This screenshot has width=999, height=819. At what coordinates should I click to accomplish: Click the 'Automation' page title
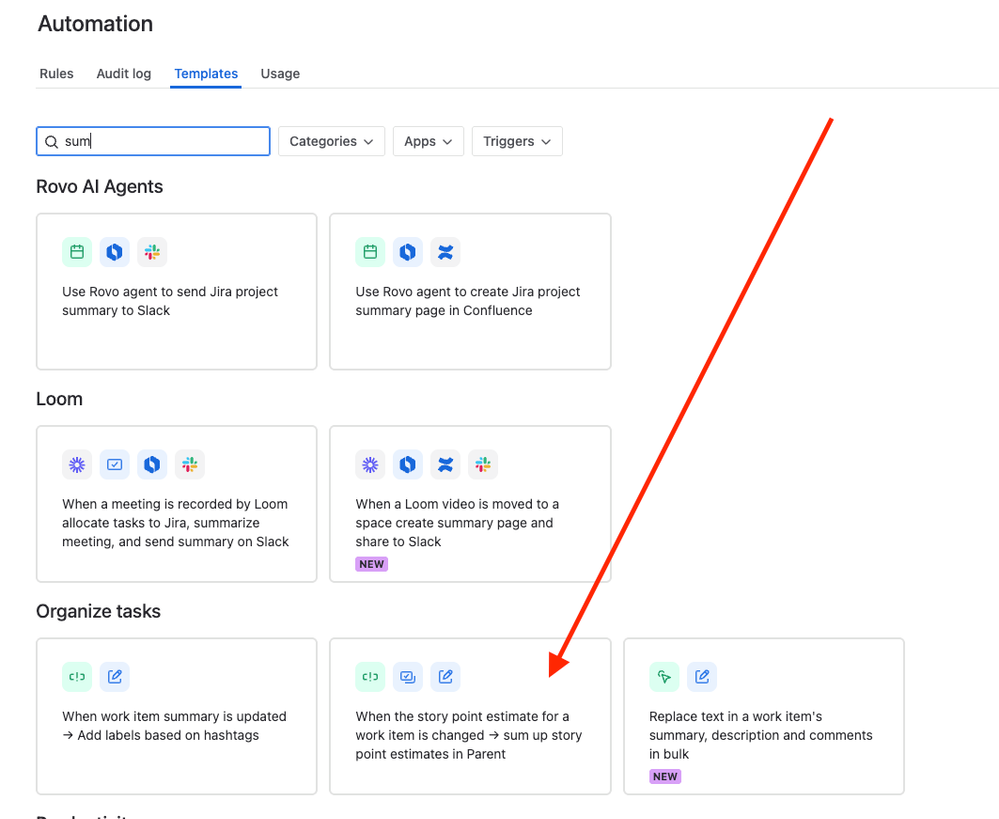(96, 24)
